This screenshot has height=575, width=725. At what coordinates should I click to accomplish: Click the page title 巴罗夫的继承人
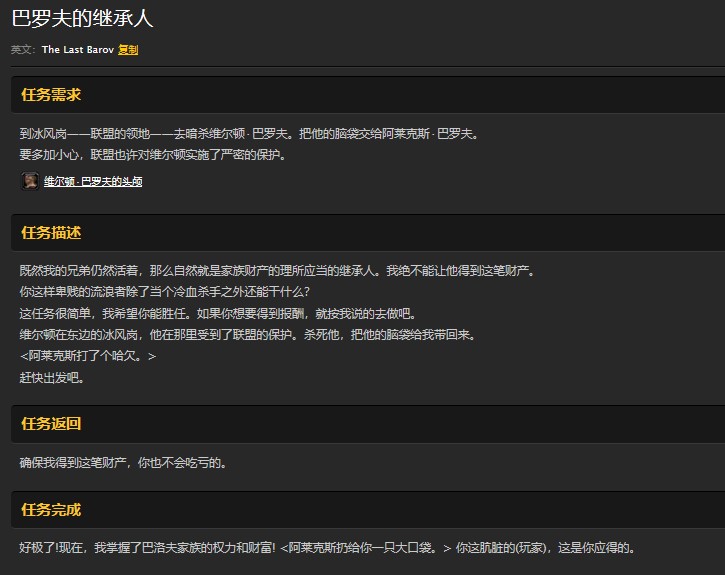point(82,19)
